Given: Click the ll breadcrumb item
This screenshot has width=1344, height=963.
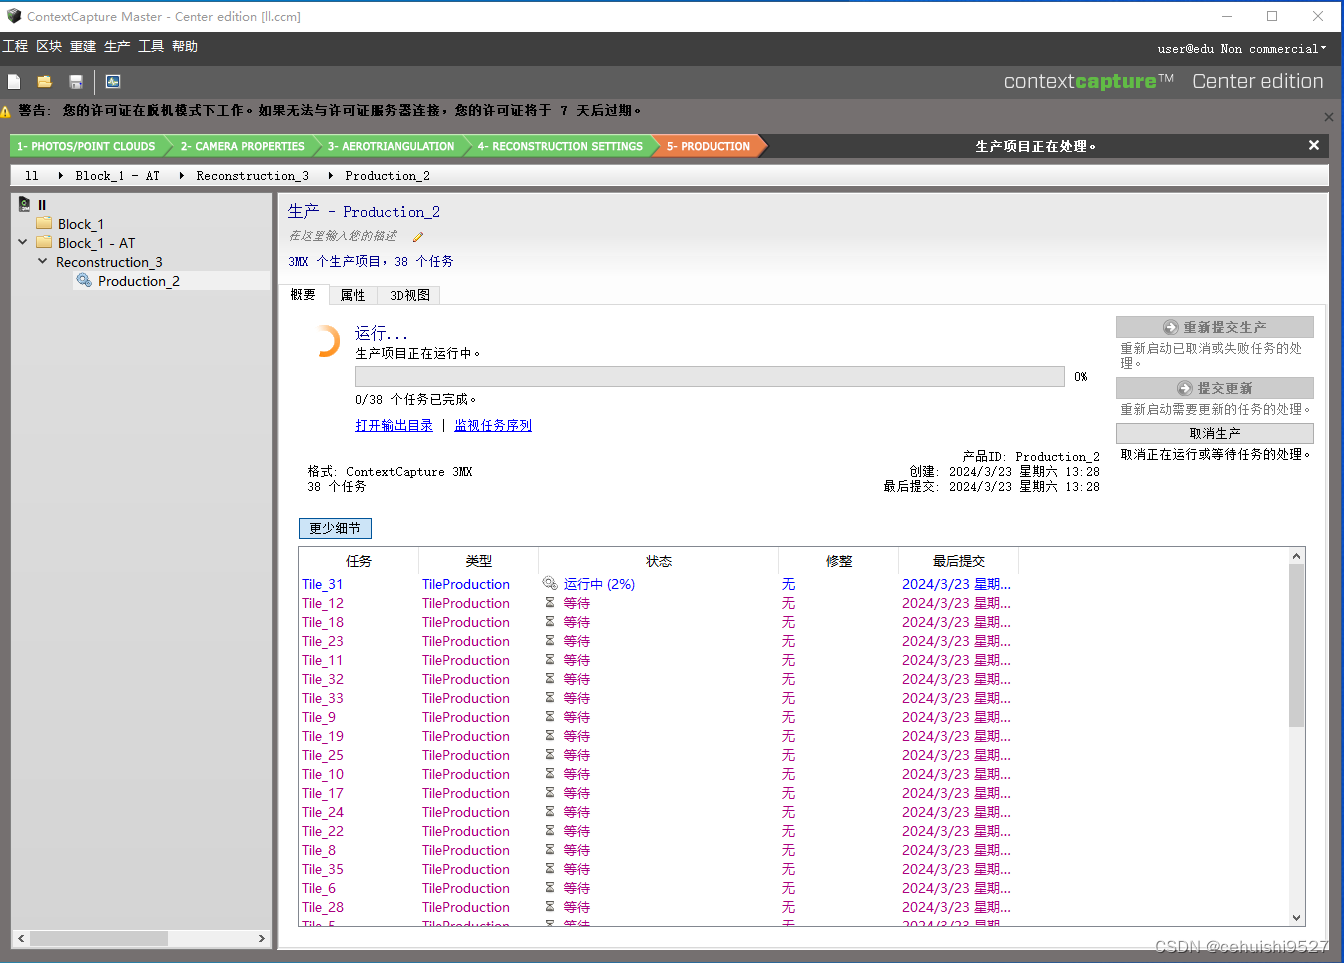Looking at the screenshot, I should tap(32, 176).
